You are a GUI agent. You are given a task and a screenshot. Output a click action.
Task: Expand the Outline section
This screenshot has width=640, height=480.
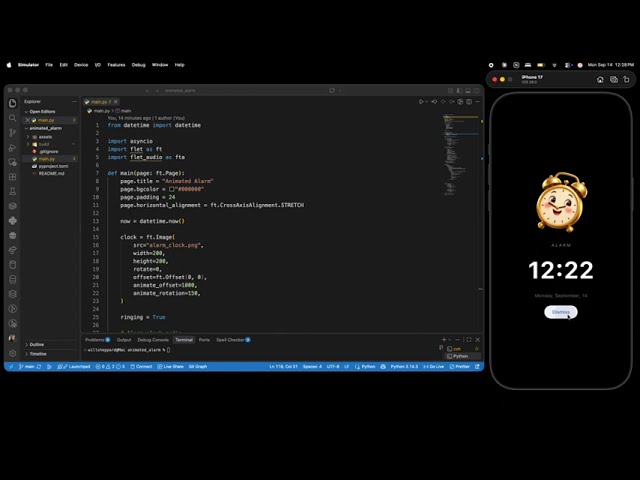(36, 344)
